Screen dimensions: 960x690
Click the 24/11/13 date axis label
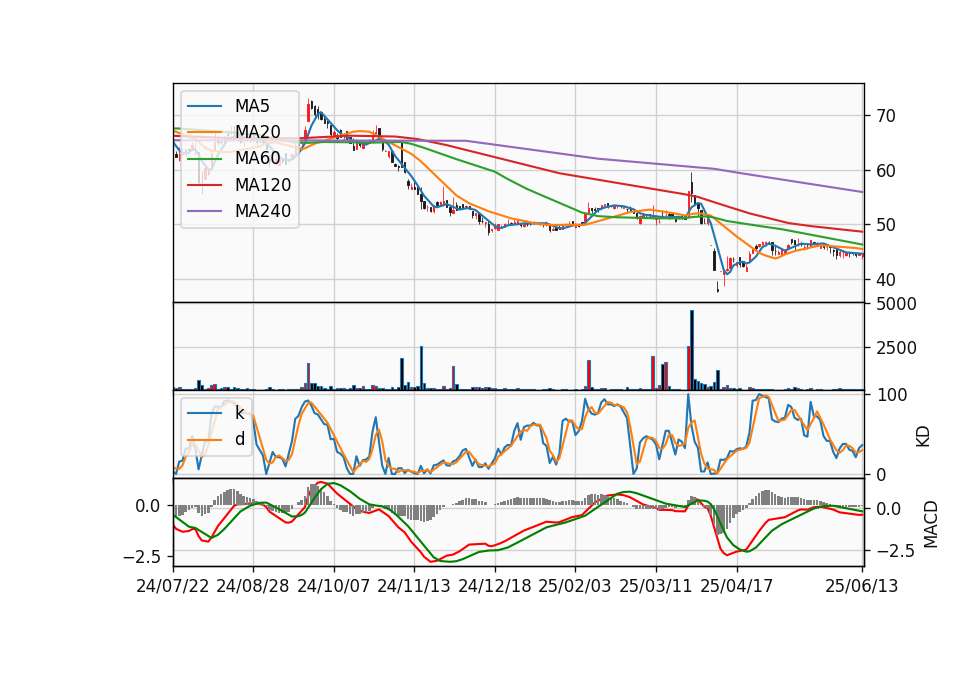click(414, 586)
